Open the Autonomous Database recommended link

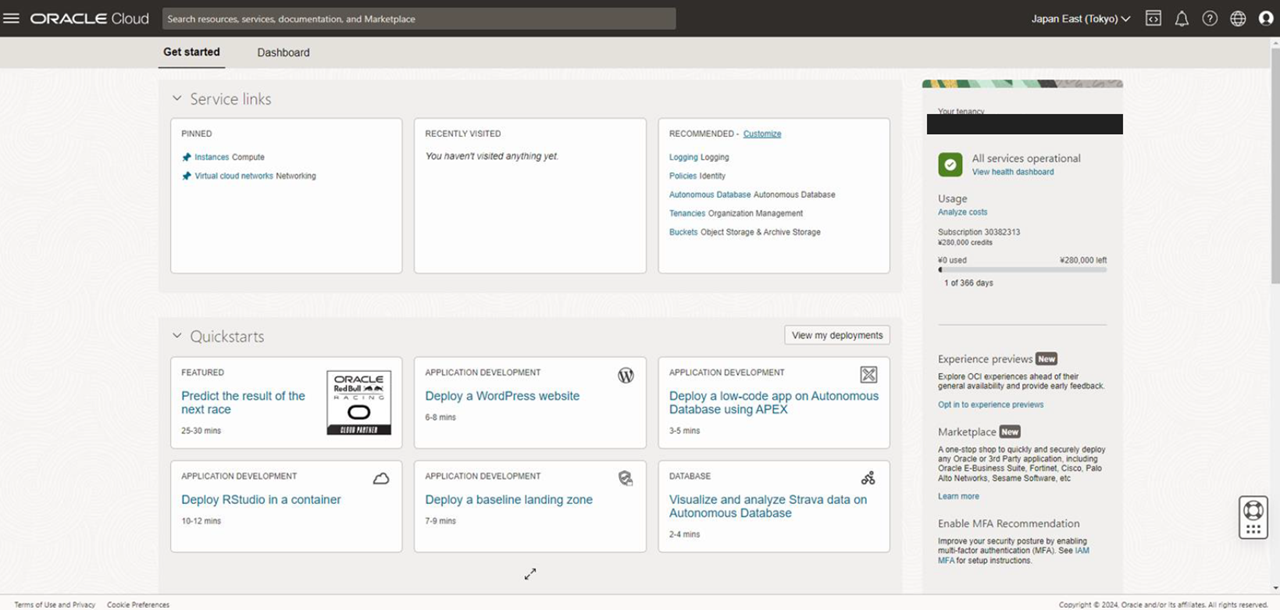coord(710,195)
